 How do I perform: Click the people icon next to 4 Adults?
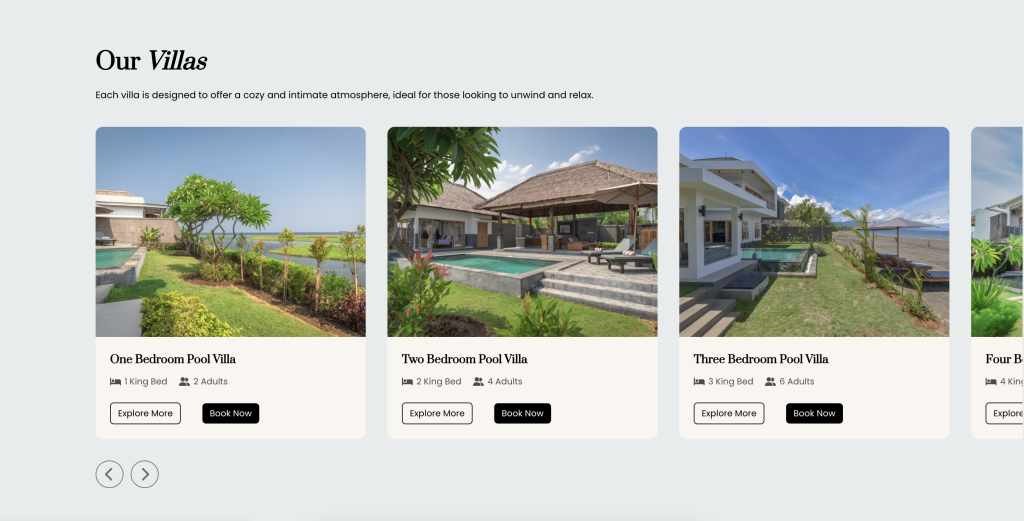(x=479, y=381)
